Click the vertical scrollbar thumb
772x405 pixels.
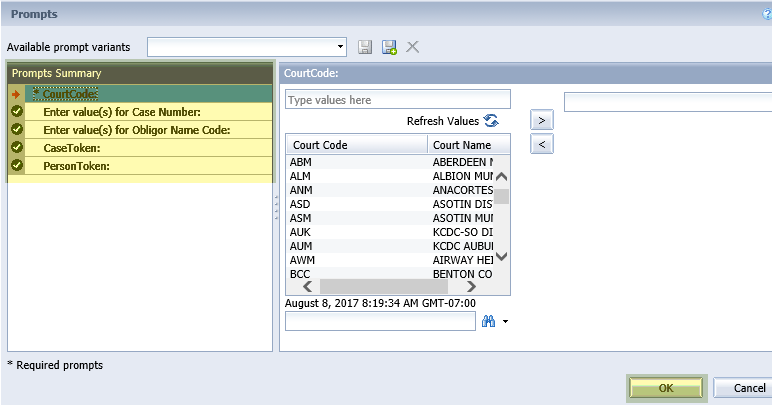(501, 196)
